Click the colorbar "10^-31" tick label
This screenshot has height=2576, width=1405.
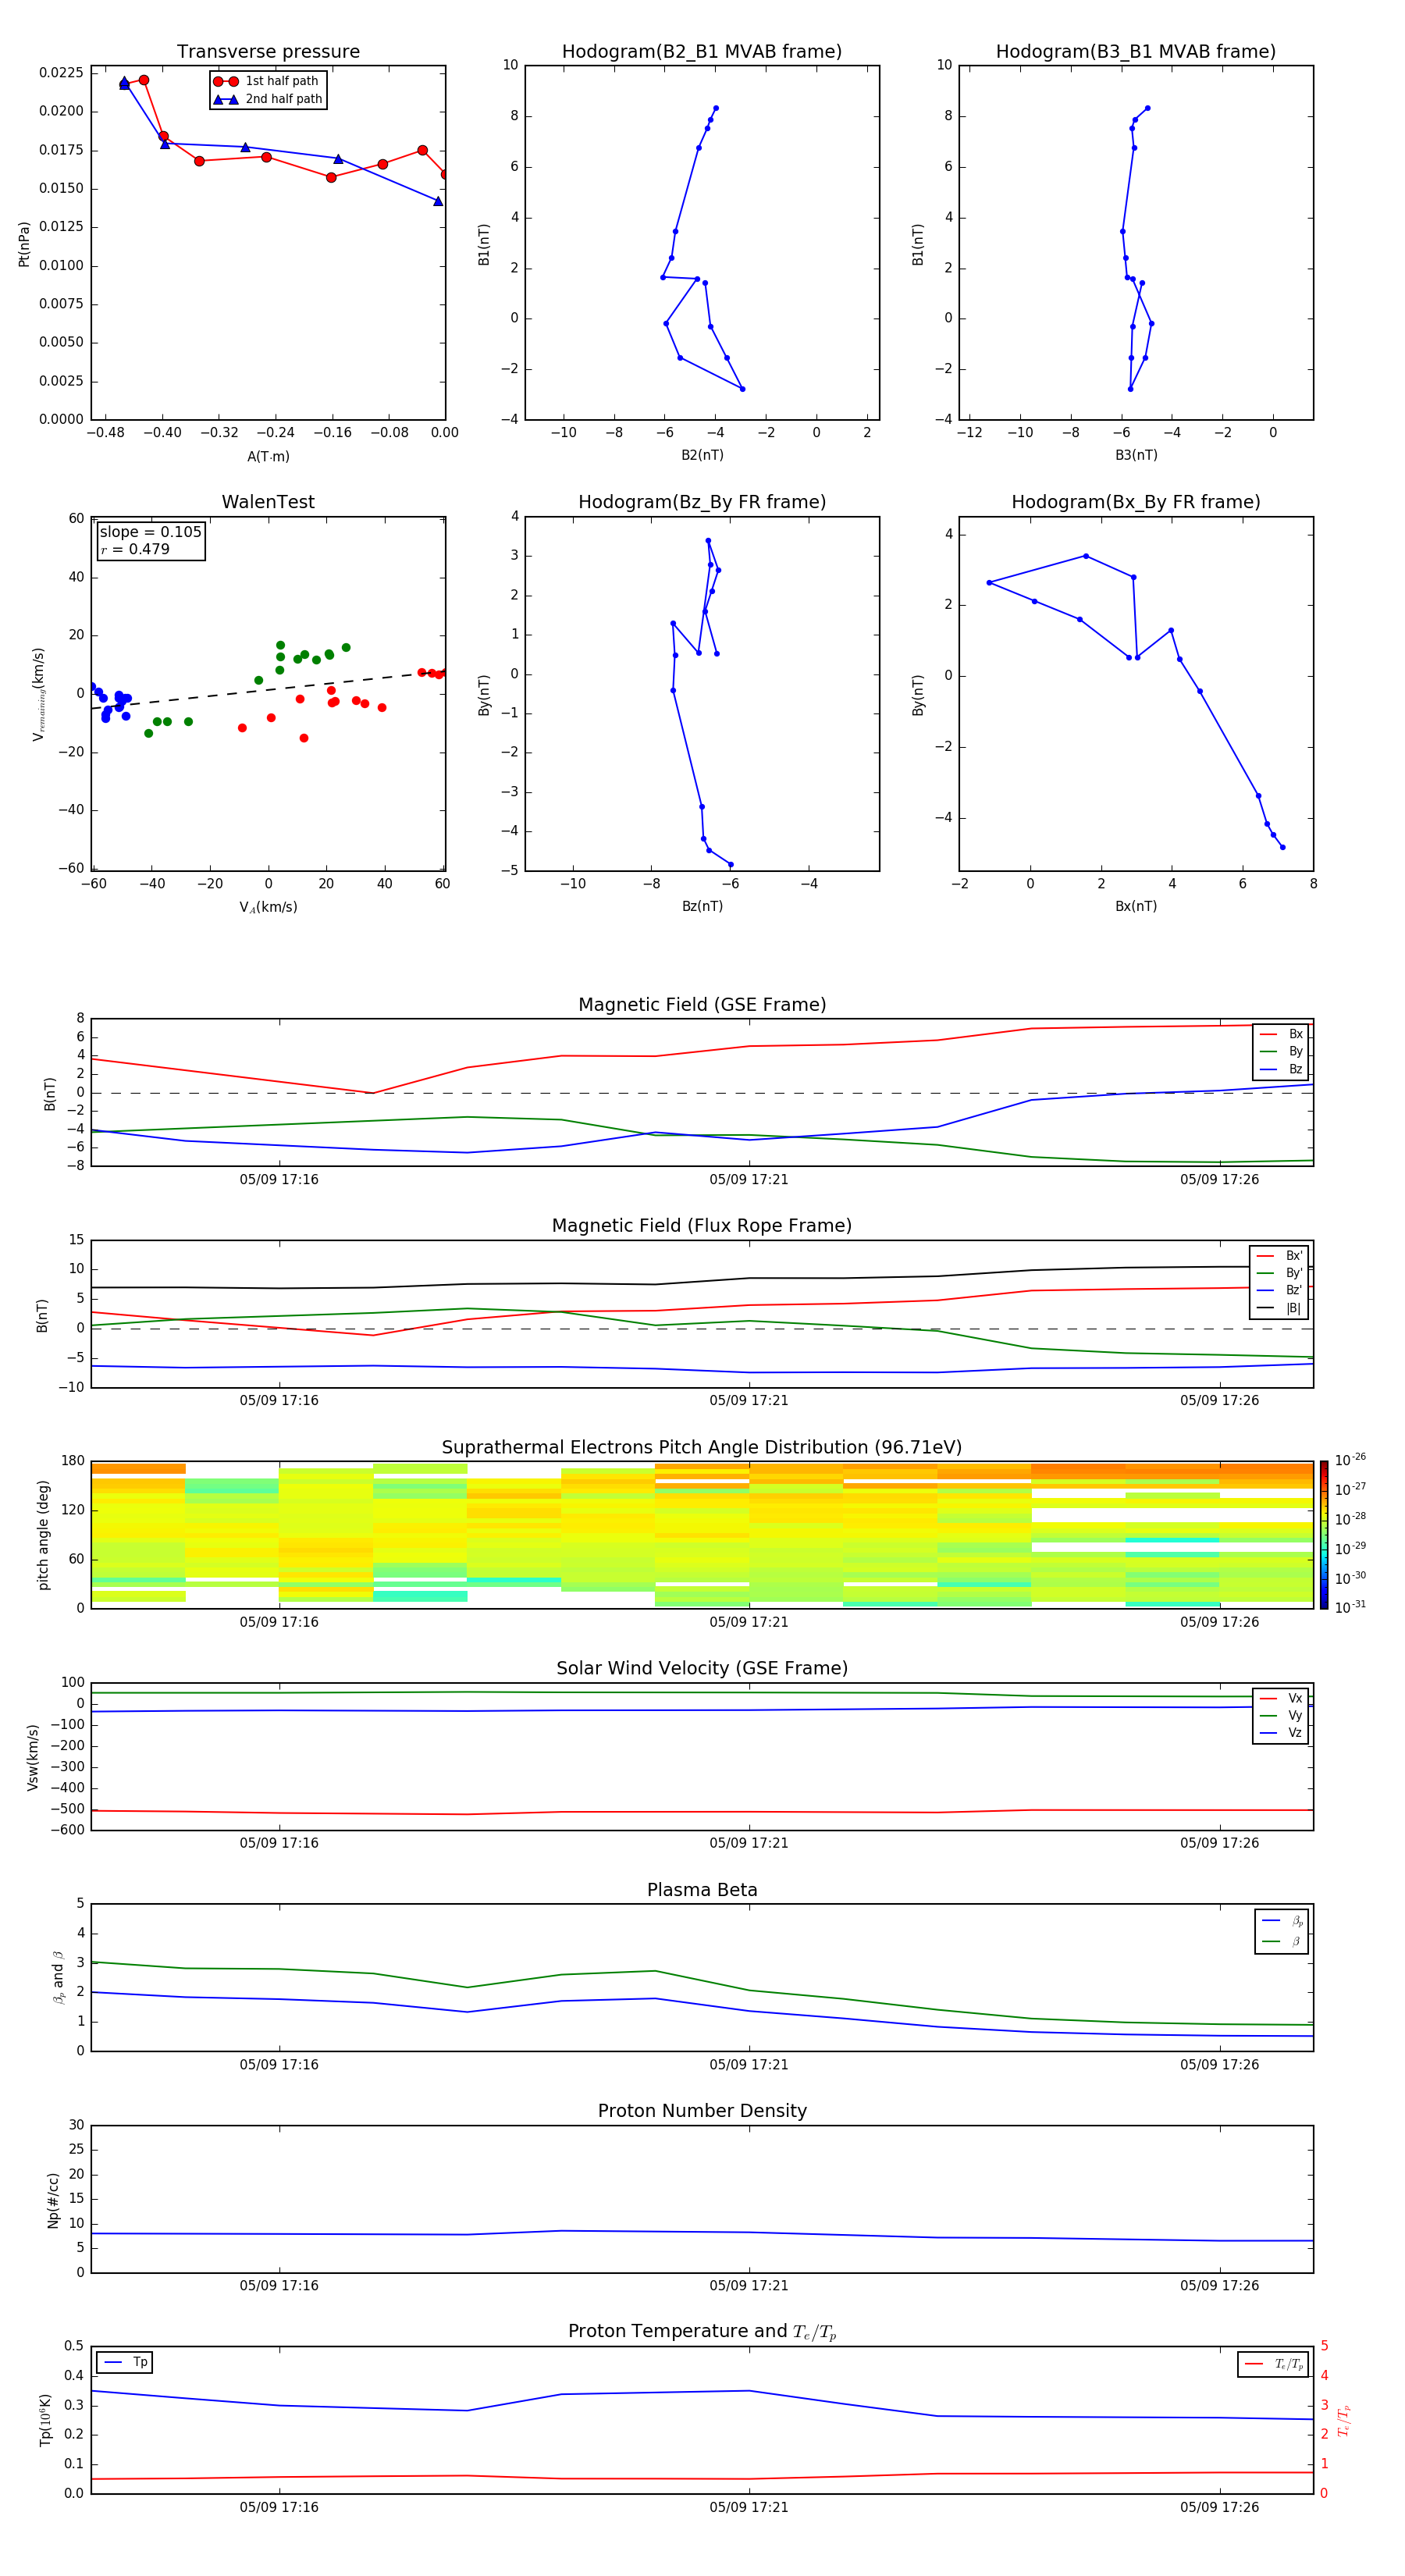coord(1350,1607)
